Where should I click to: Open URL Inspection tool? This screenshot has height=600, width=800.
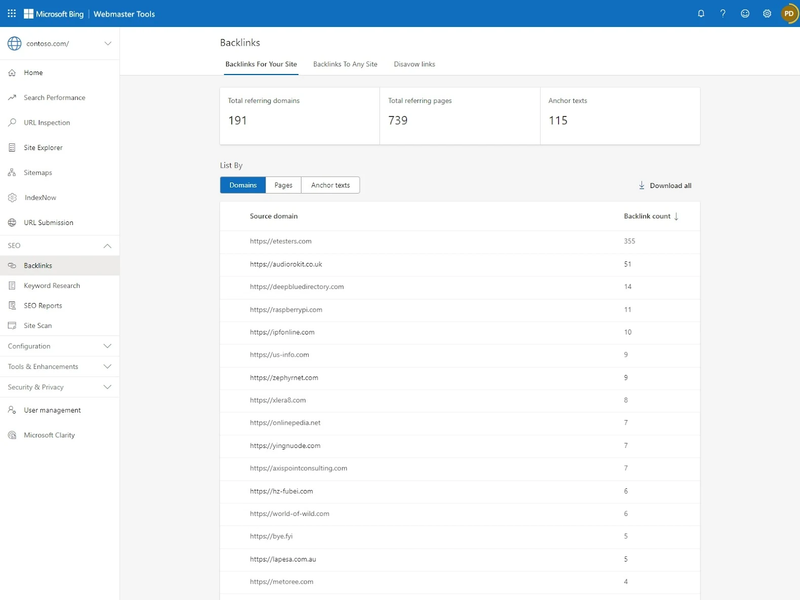pos(47,123)
